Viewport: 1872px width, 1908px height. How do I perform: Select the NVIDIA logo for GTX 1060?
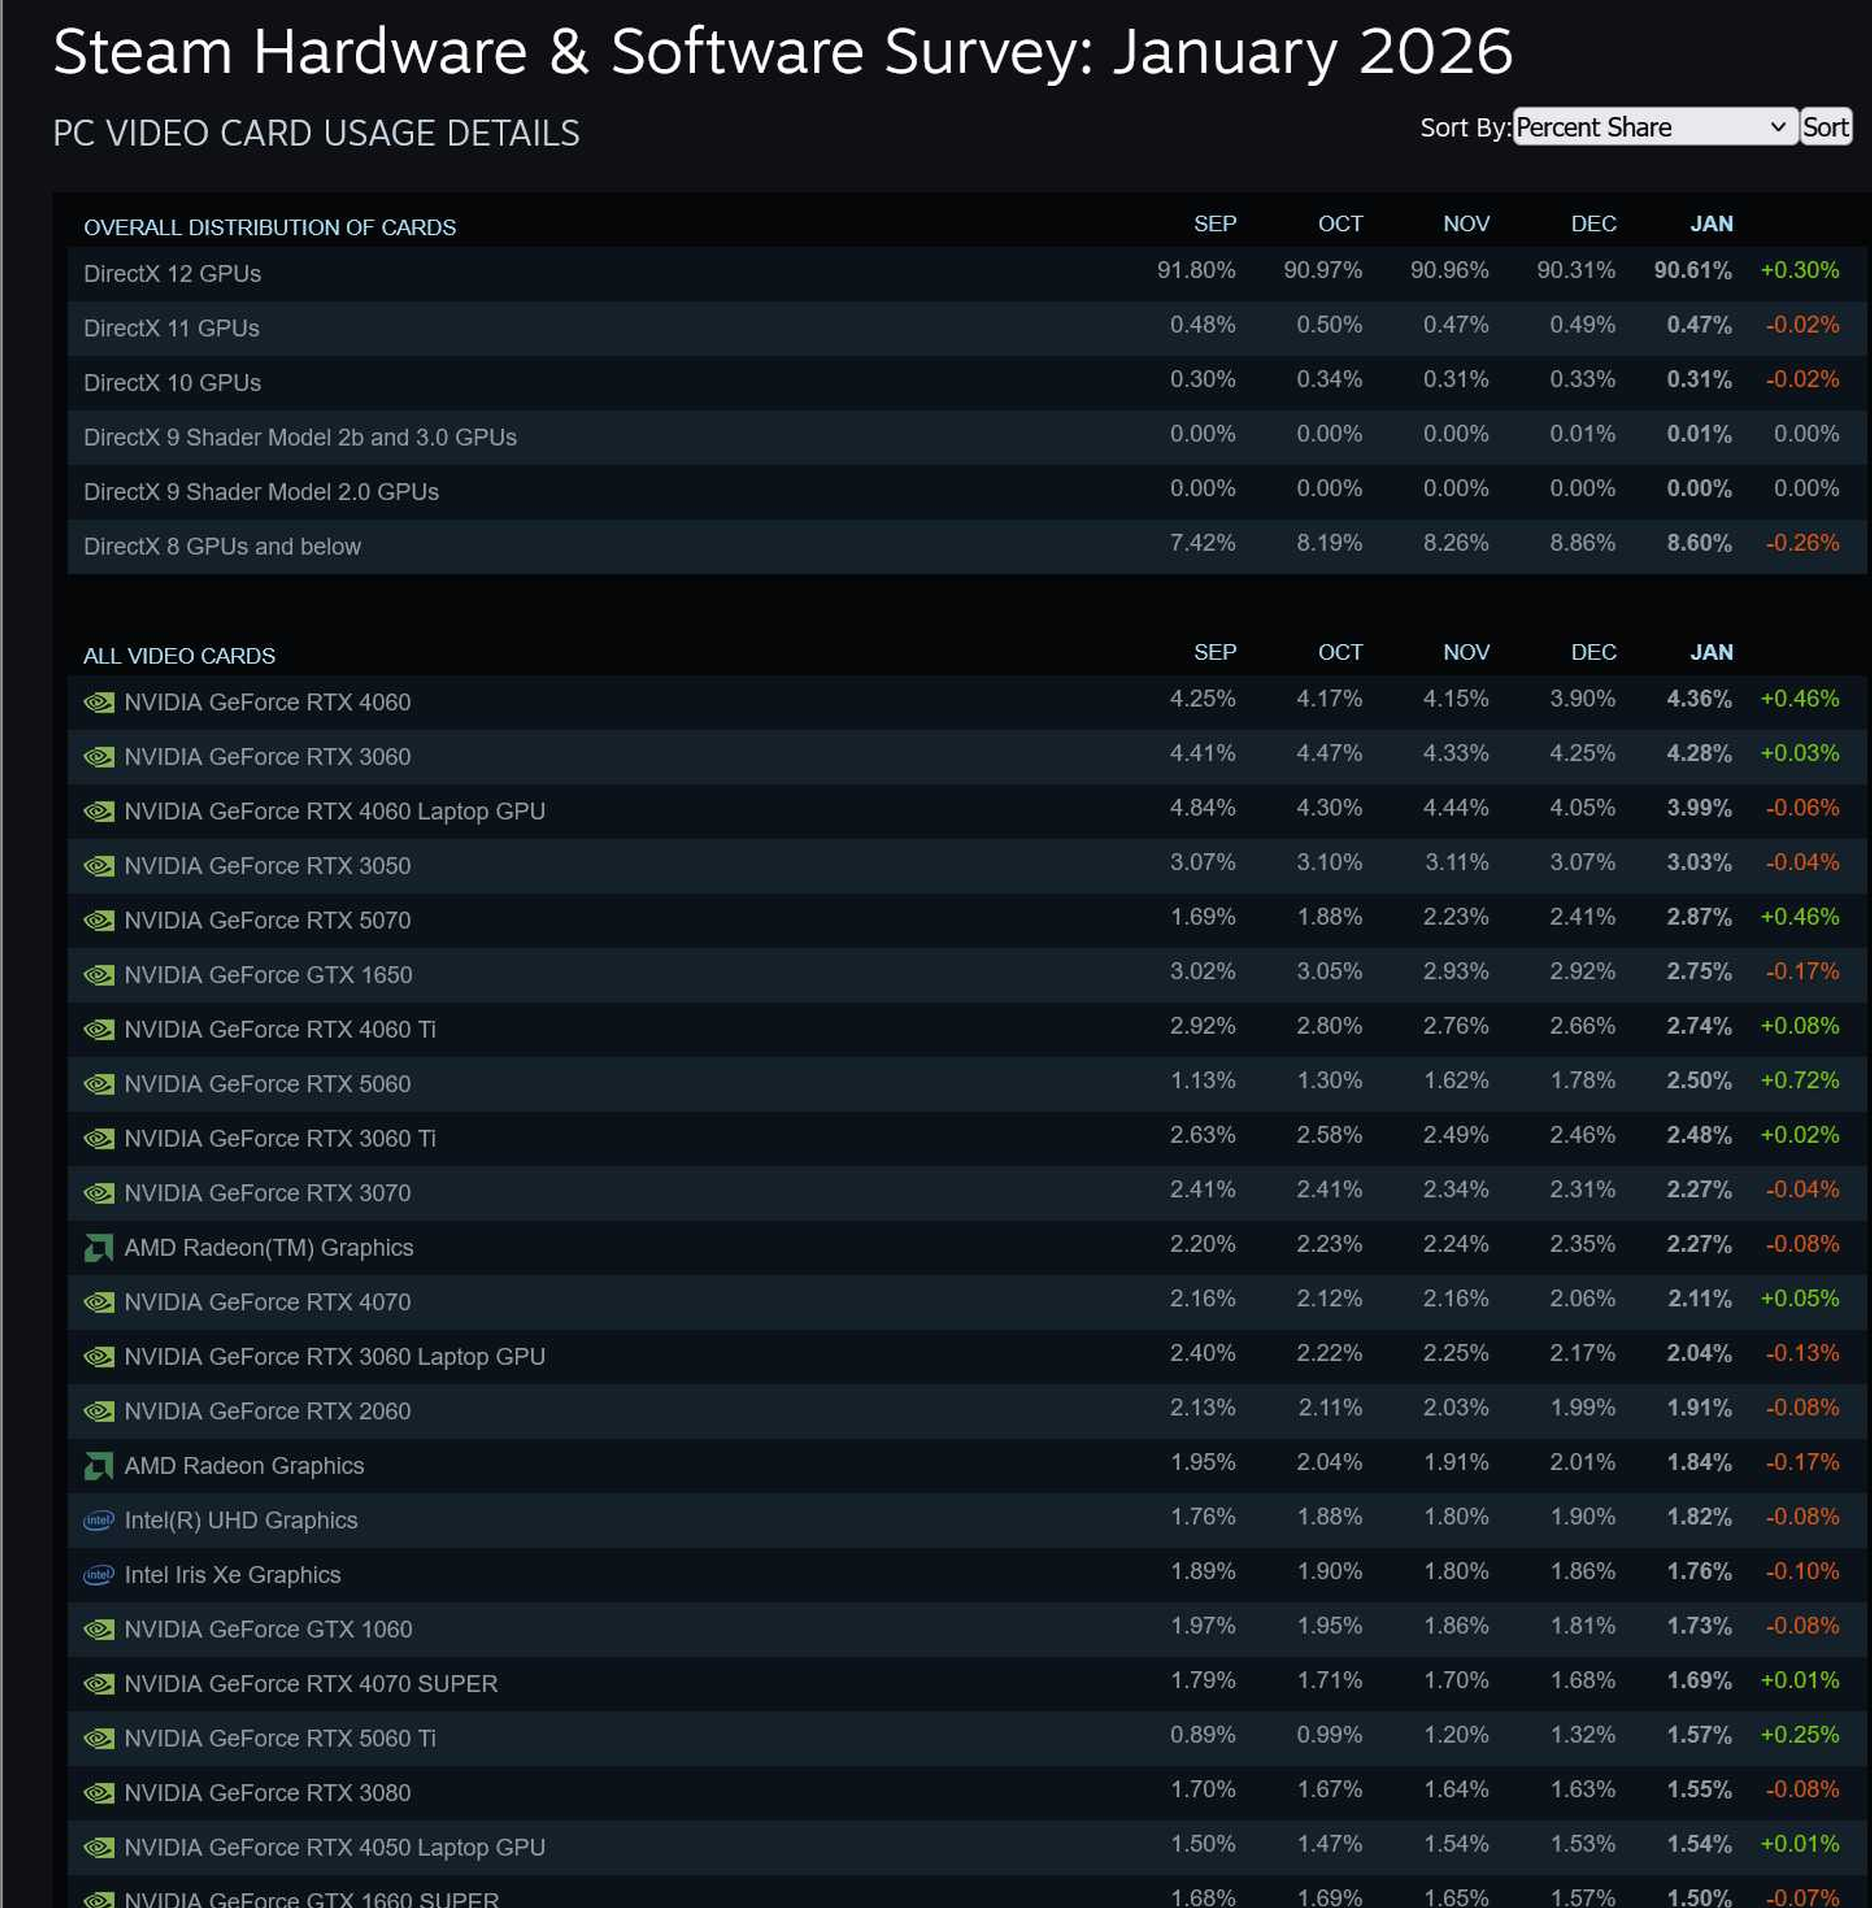pyautogui.click(x=99, y=1629)
